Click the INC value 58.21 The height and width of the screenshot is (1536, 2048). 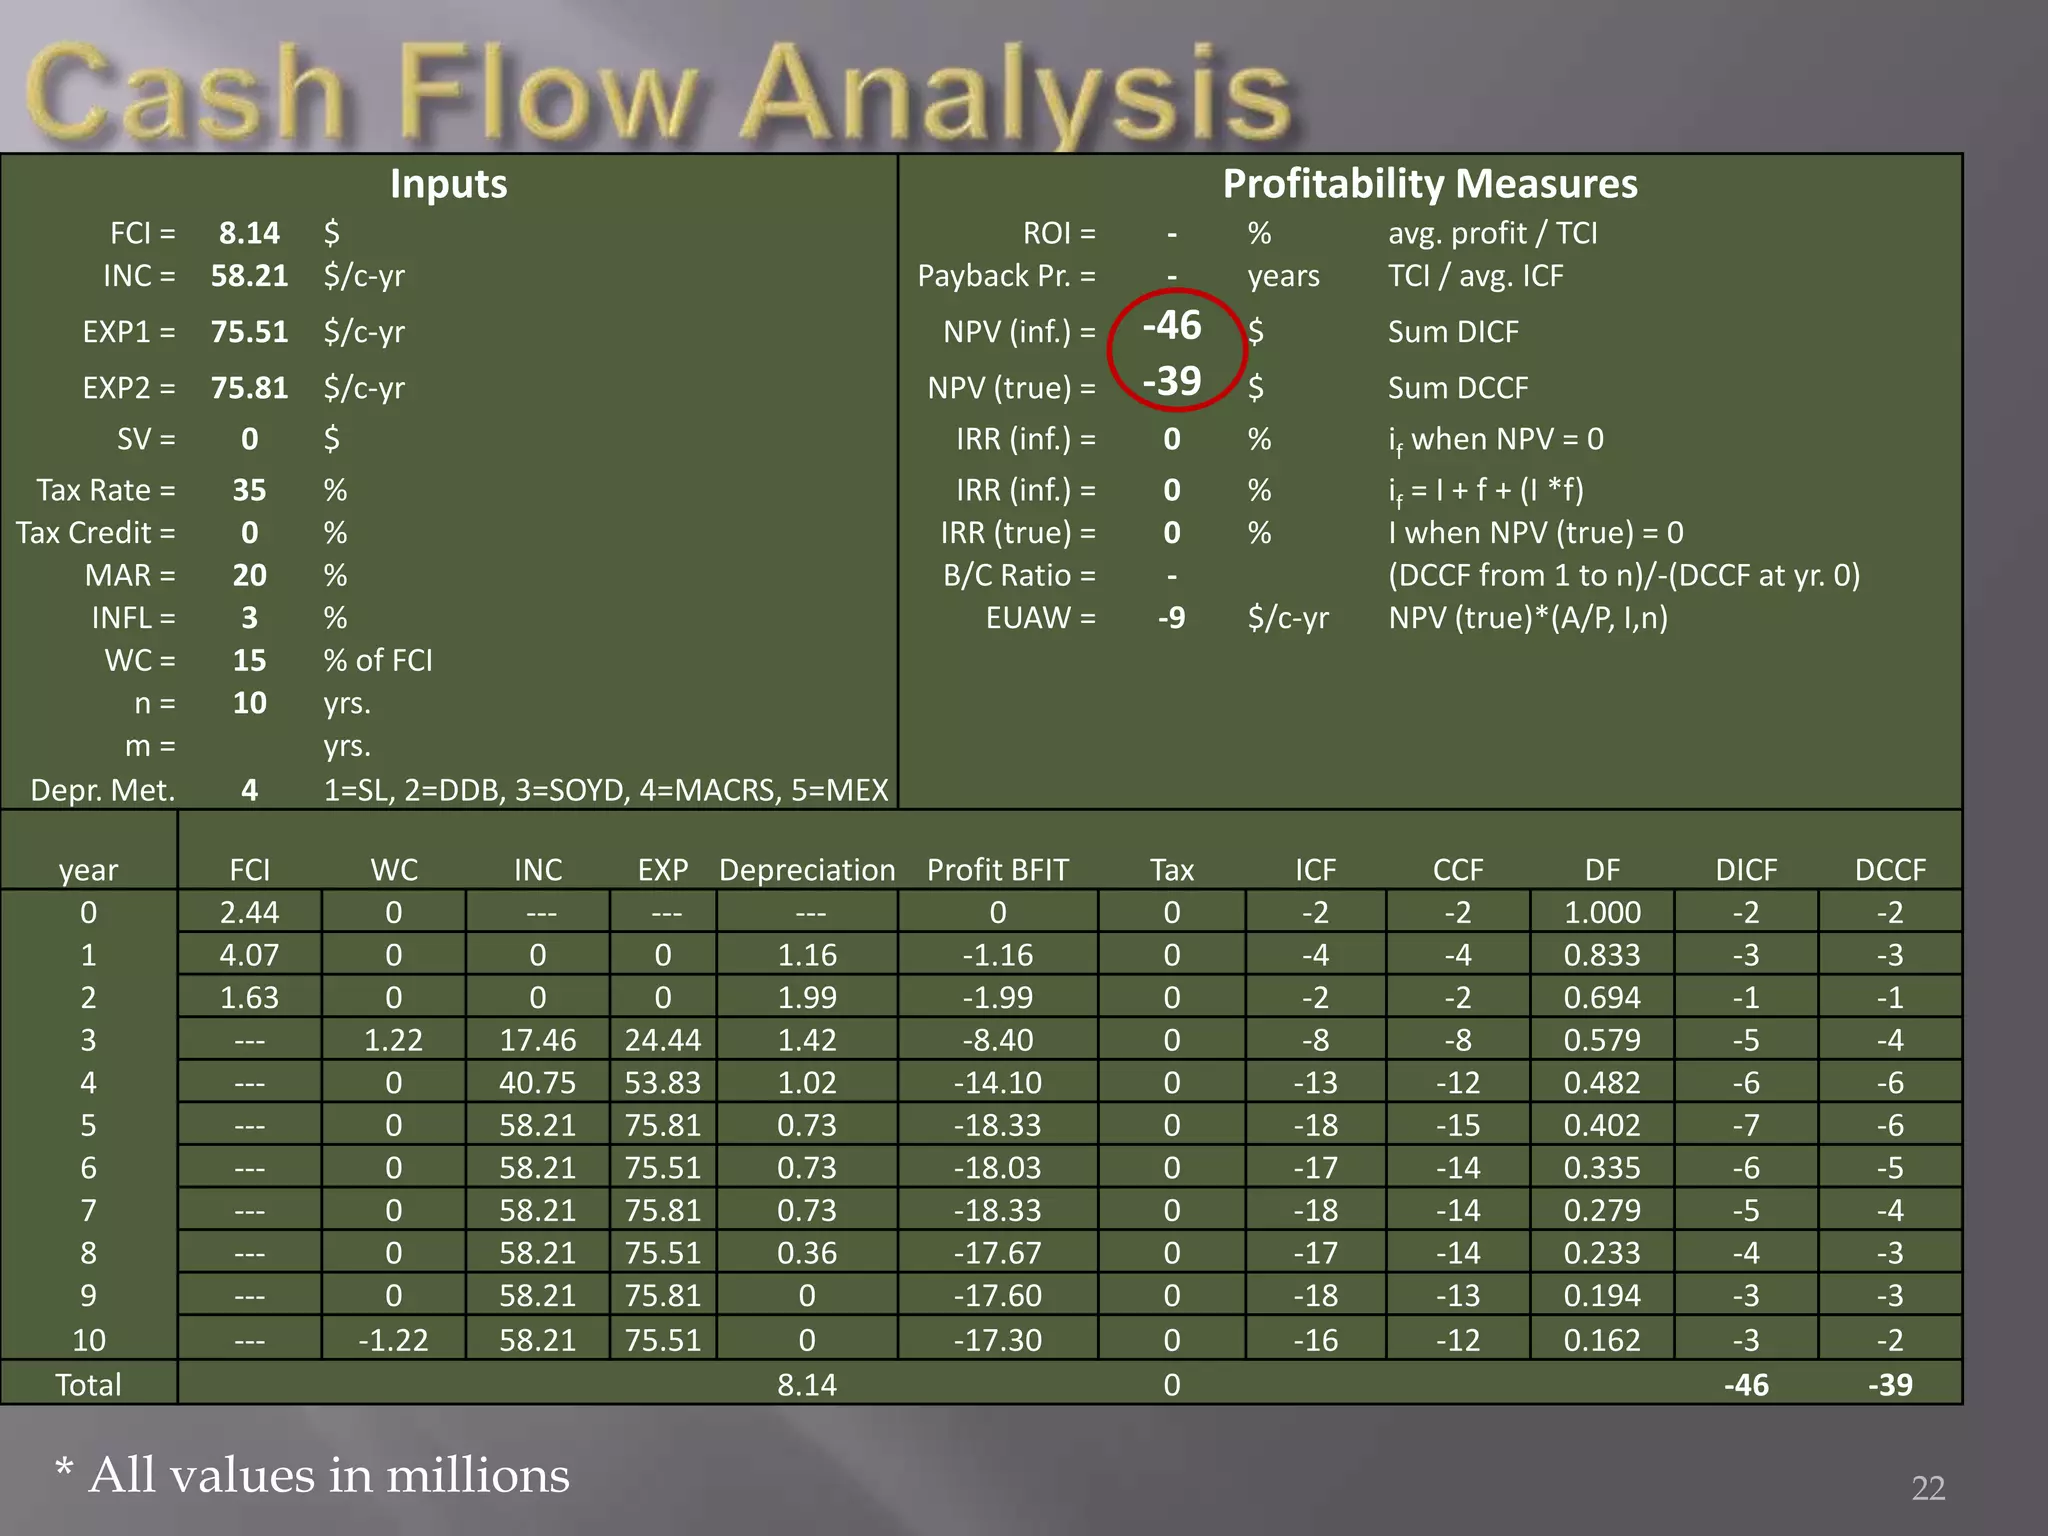[x=249, y=276]
